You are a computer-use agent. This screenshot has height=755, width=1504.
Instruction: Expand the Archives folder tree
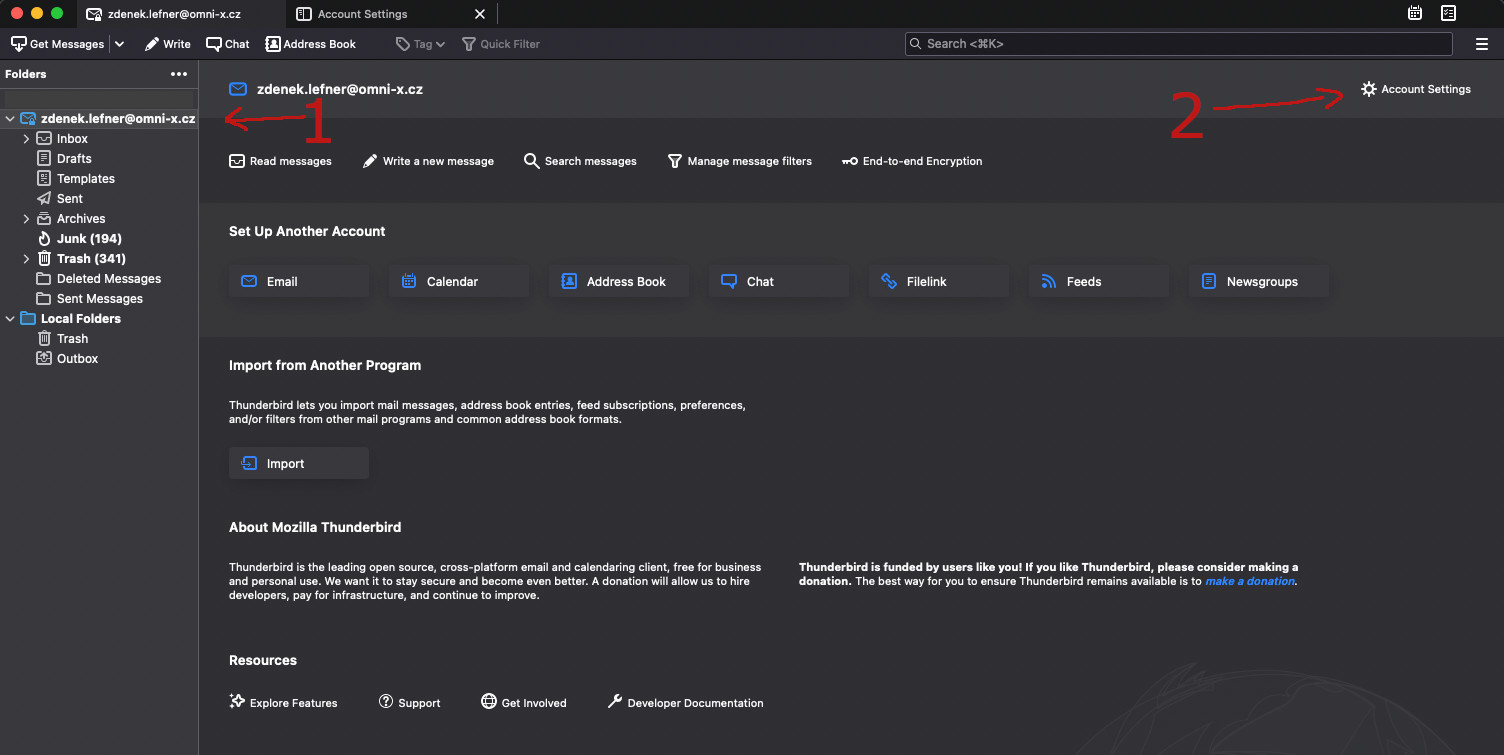(x=26, y=219)
